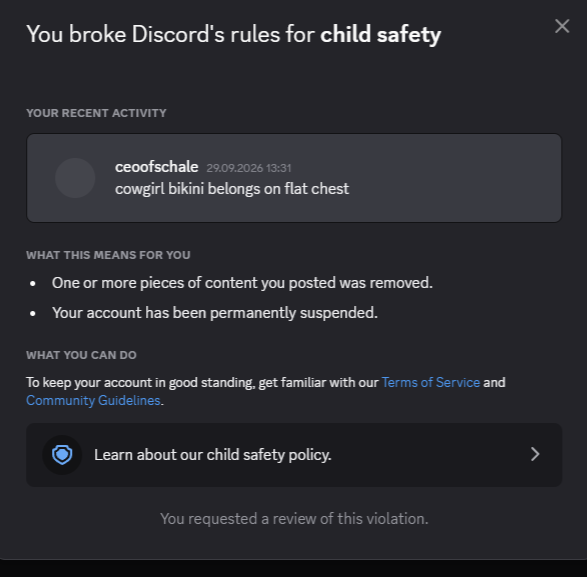The height and width of the screenshot is (577, 587).
Task: Select the 'content you posted was removed' bullet
Action: tap(242, 283)
